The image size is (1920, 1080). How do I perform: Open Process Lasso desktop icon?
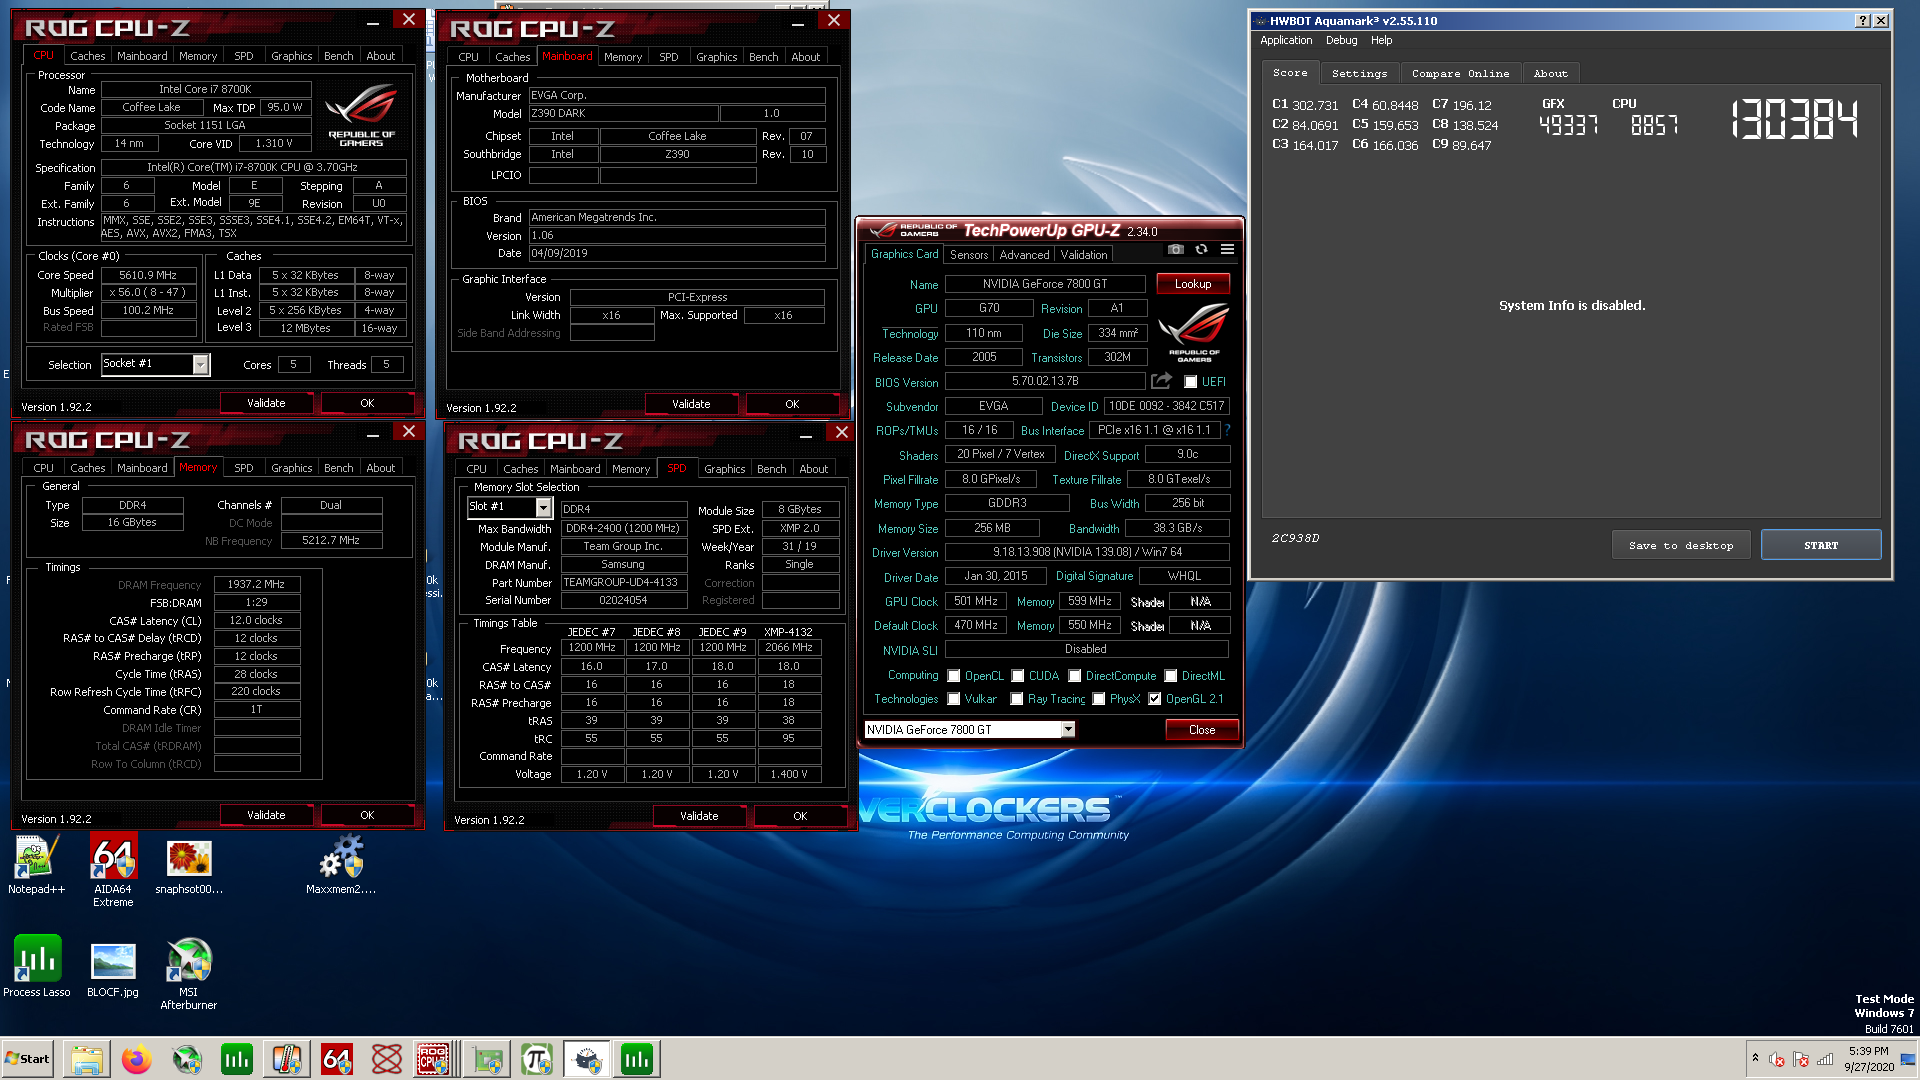pyautogui.click(x=37, y=966)
